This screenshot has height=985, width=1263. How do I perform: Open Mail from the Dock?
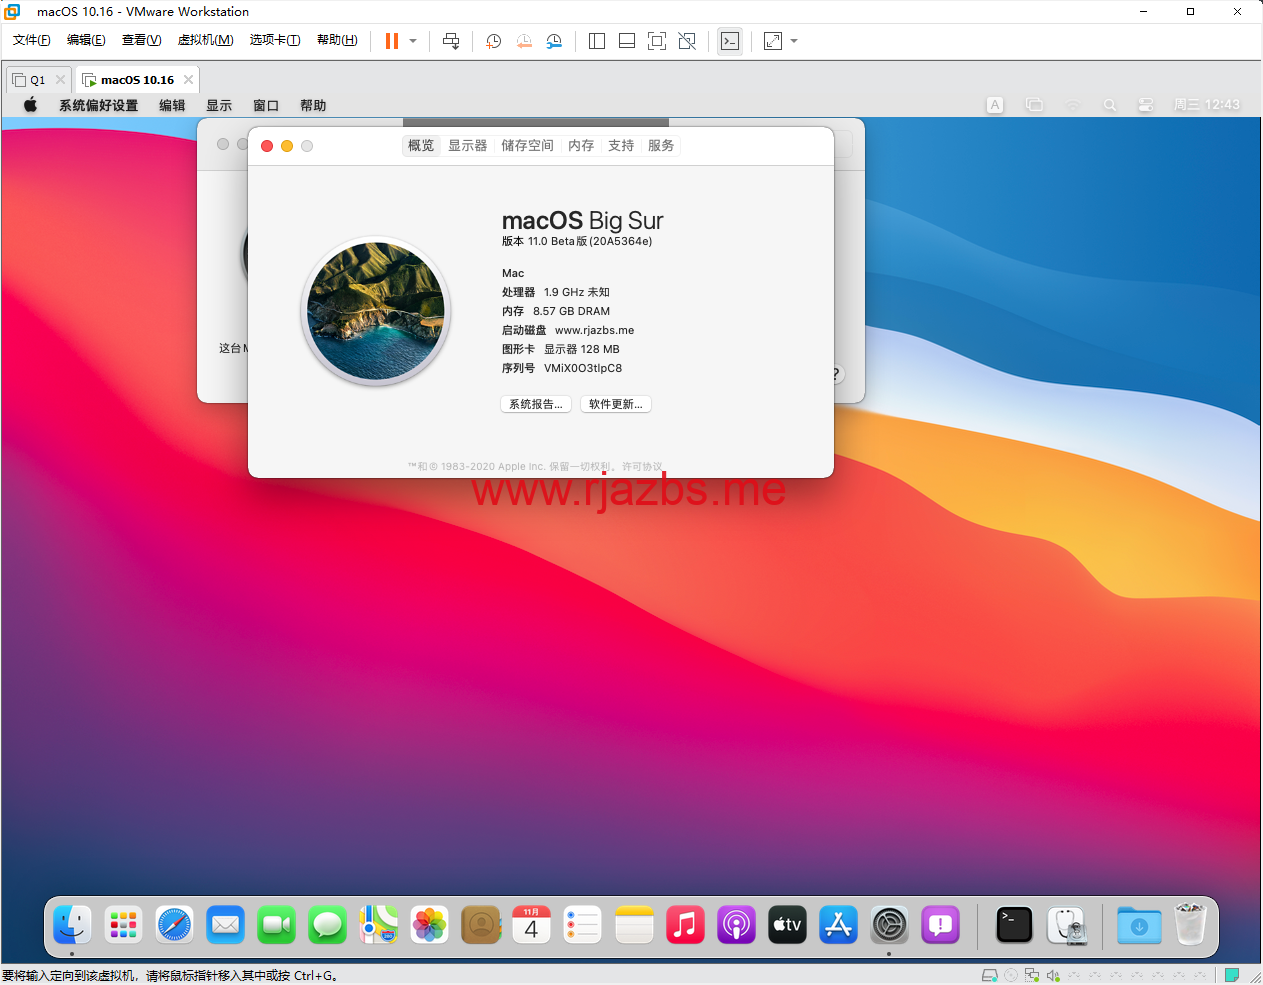click(225, 925)
